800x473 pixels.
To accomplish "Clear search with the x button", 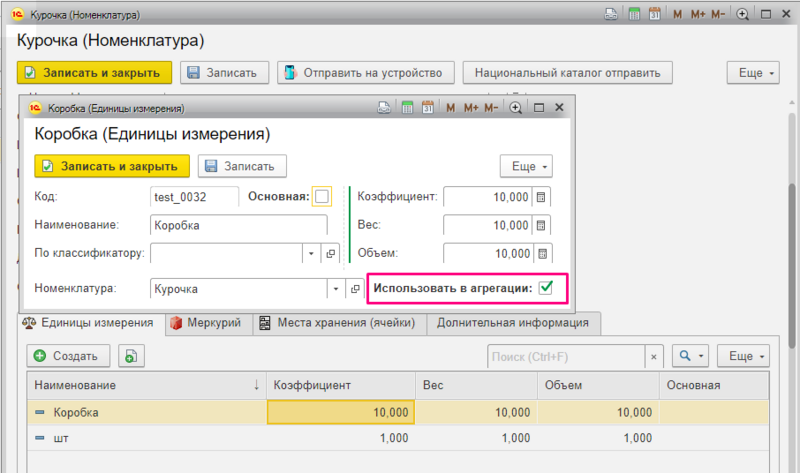I will coord(653,356).
